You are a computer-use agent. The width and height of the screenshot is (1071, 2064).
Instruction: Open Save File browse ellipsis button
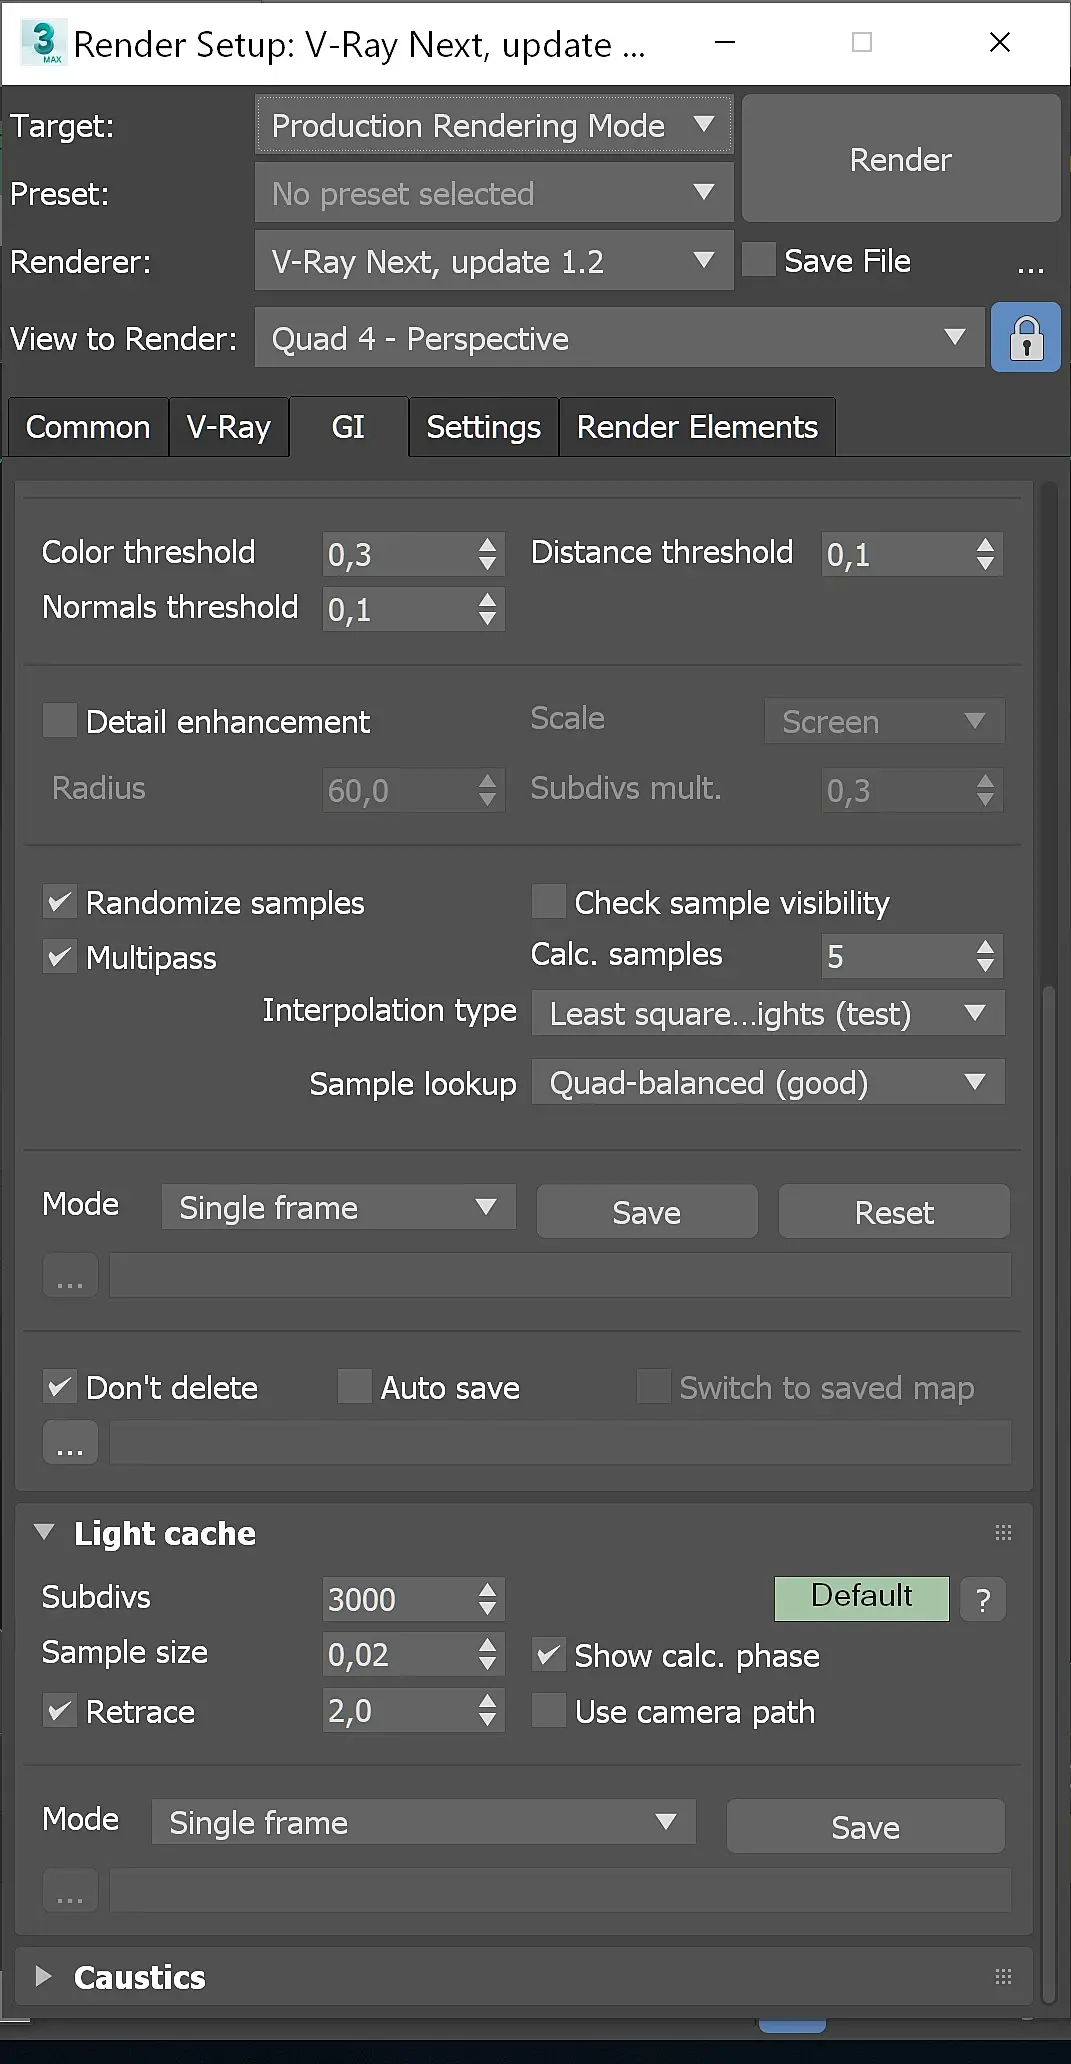tap(1030, 263)
